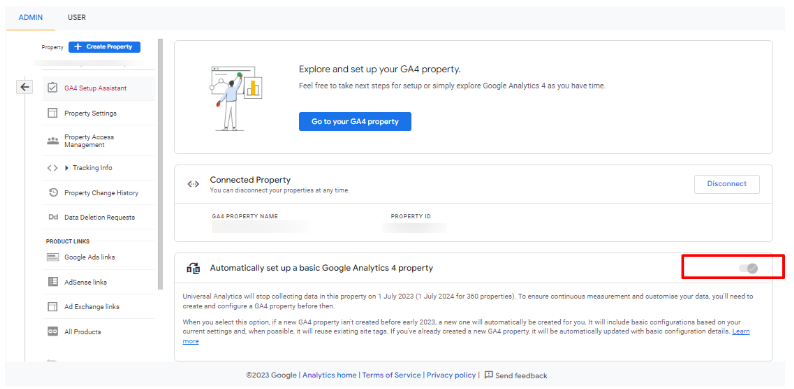Click Go to your GA4 property button

pyautogui.click(x=355, y=122)
